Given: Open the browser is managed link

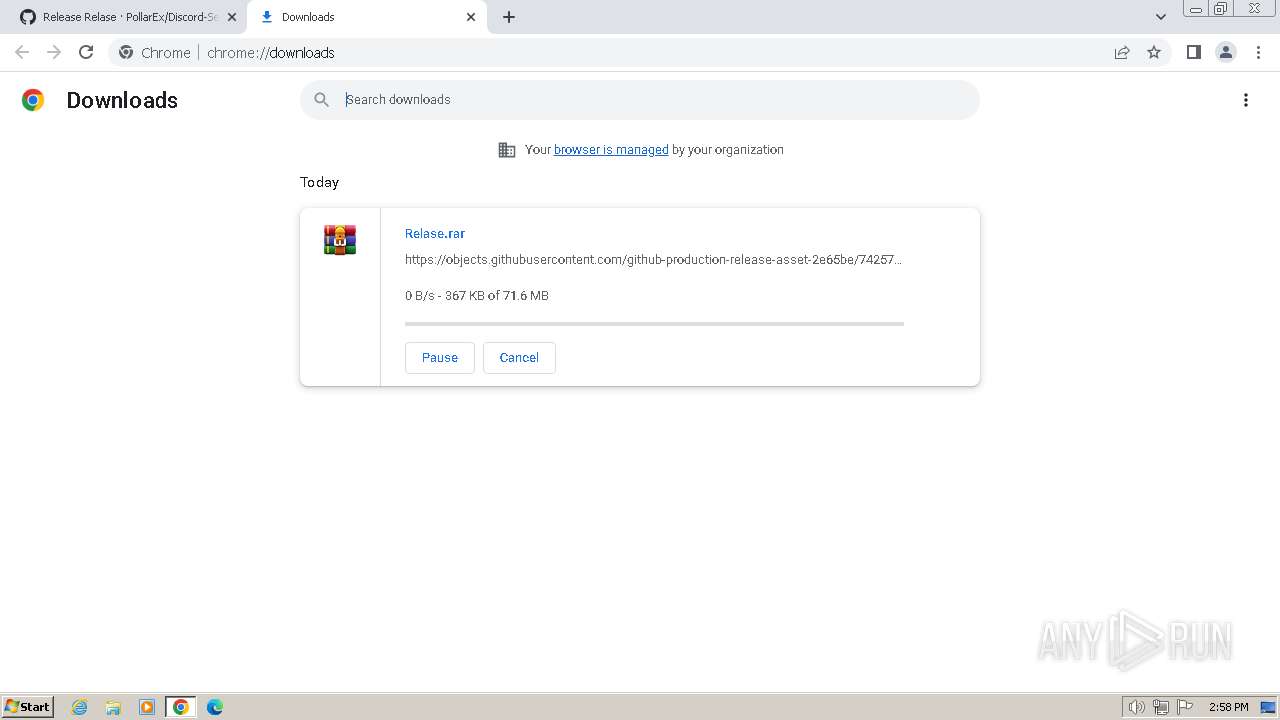Looking at the screenshot, I should click(611, 150).
